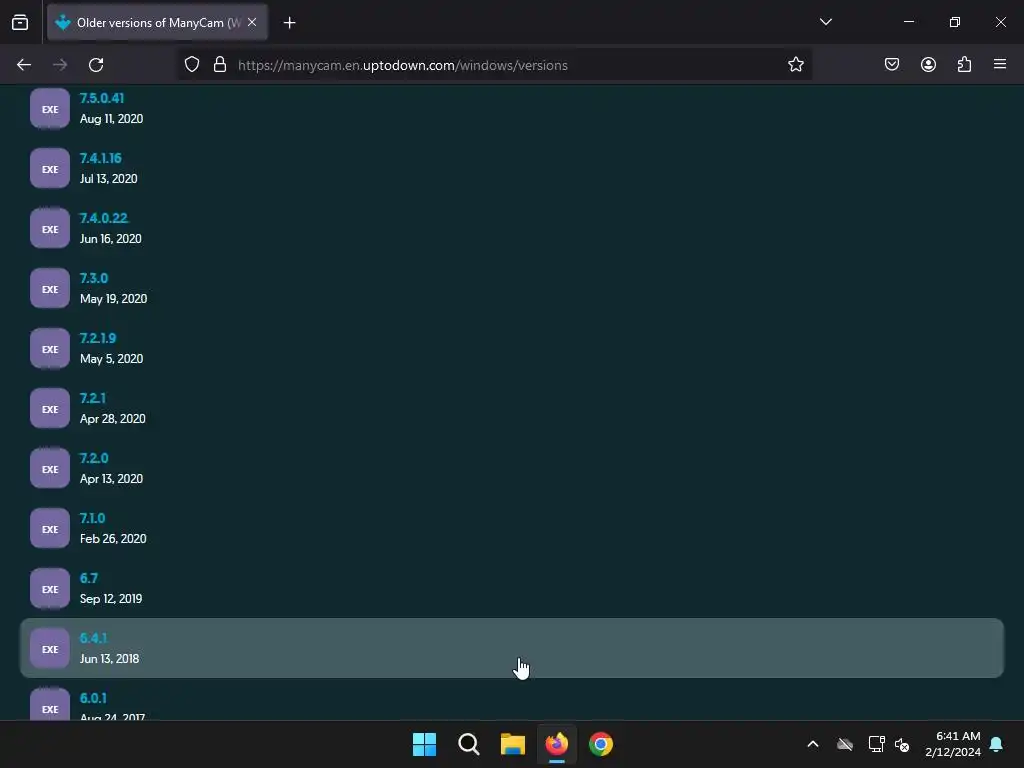Open ManyCam version 7.1.0 link
Image resolution: width=1024 pixels, height=768 pixels.
tap(92, 519)
